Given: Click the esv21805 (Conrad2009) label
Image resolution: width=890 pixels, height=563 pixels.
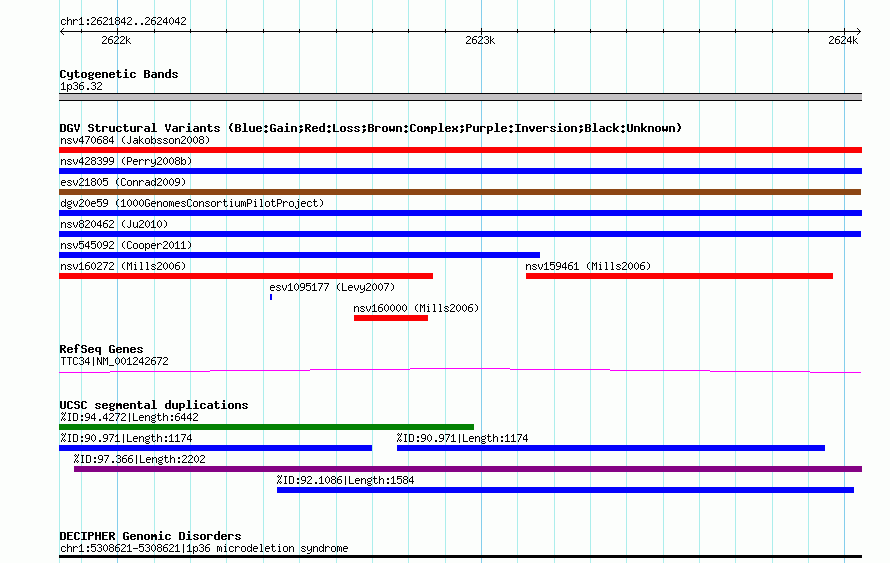Looking at the screenshot, I should click(123, 182).
